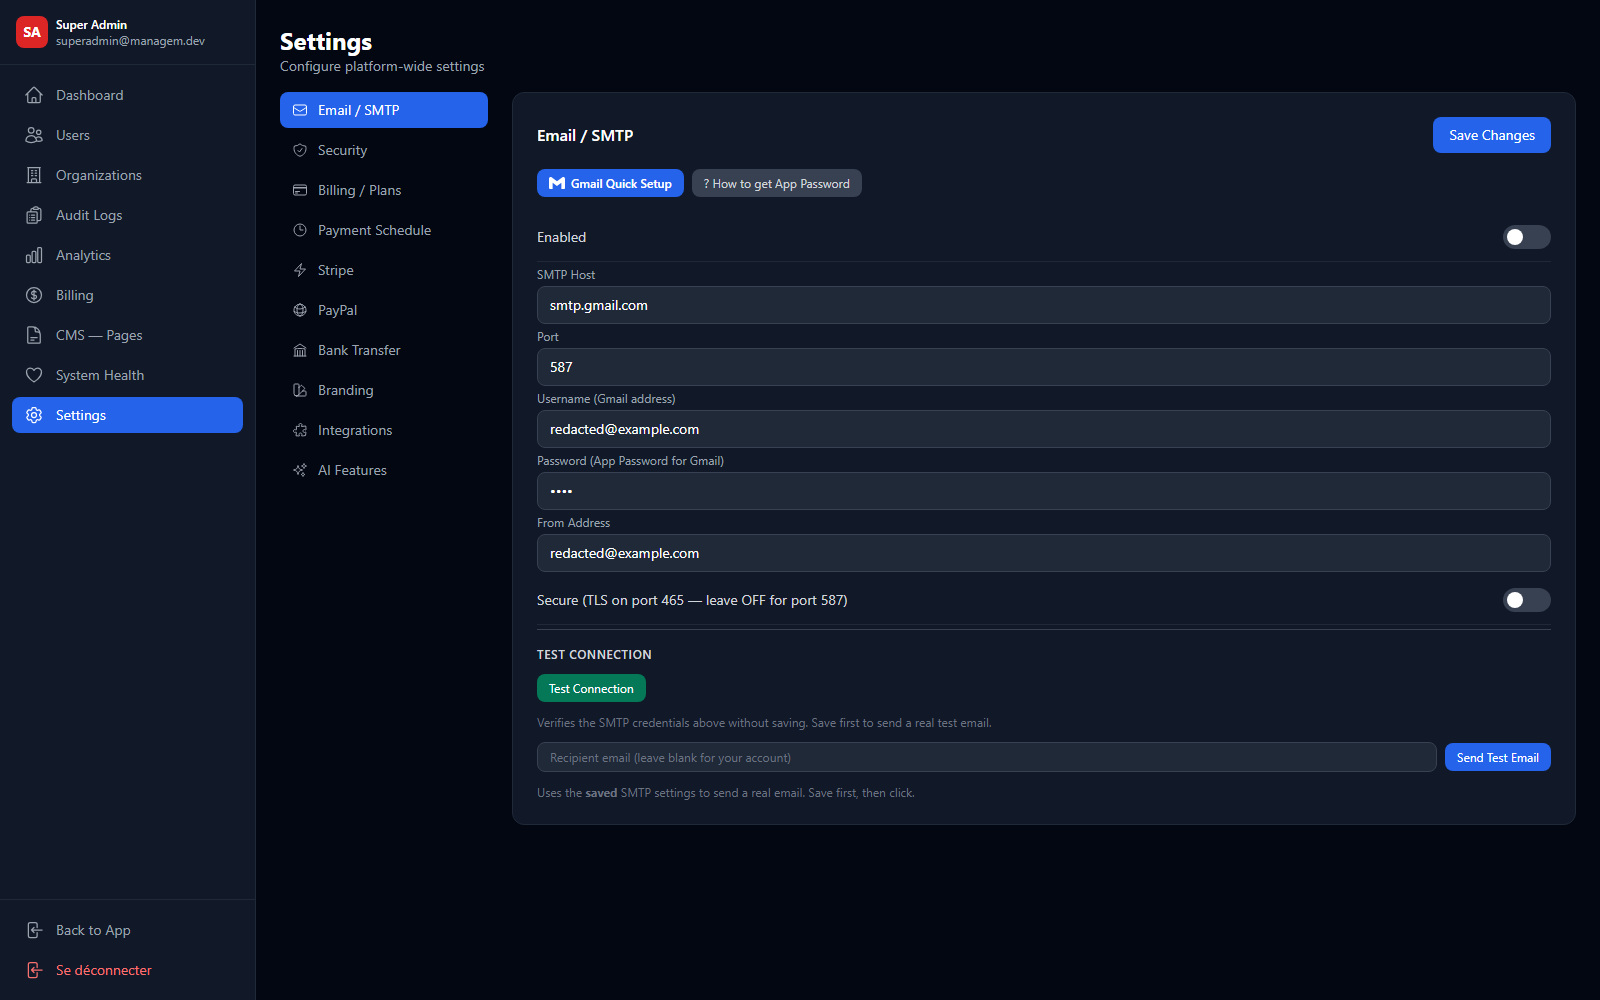
Task: Open the Audit Logs clipboard icon
Action: (x=34, y=215)
